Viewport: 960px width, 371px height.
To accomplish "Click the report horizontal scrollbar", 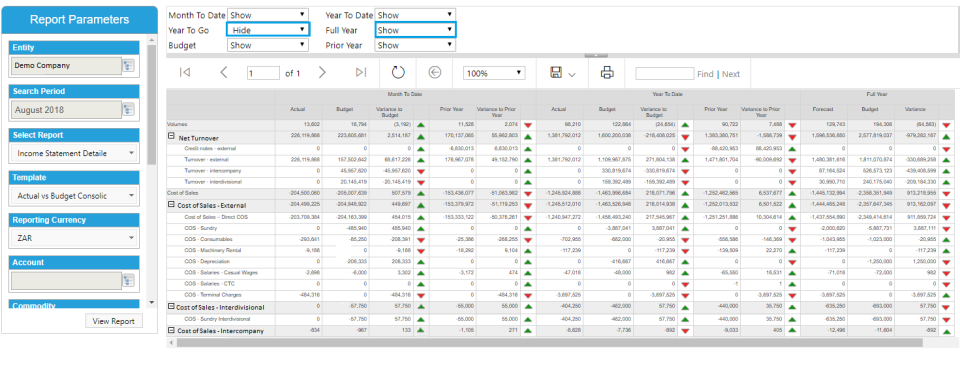I will point(549,343).
